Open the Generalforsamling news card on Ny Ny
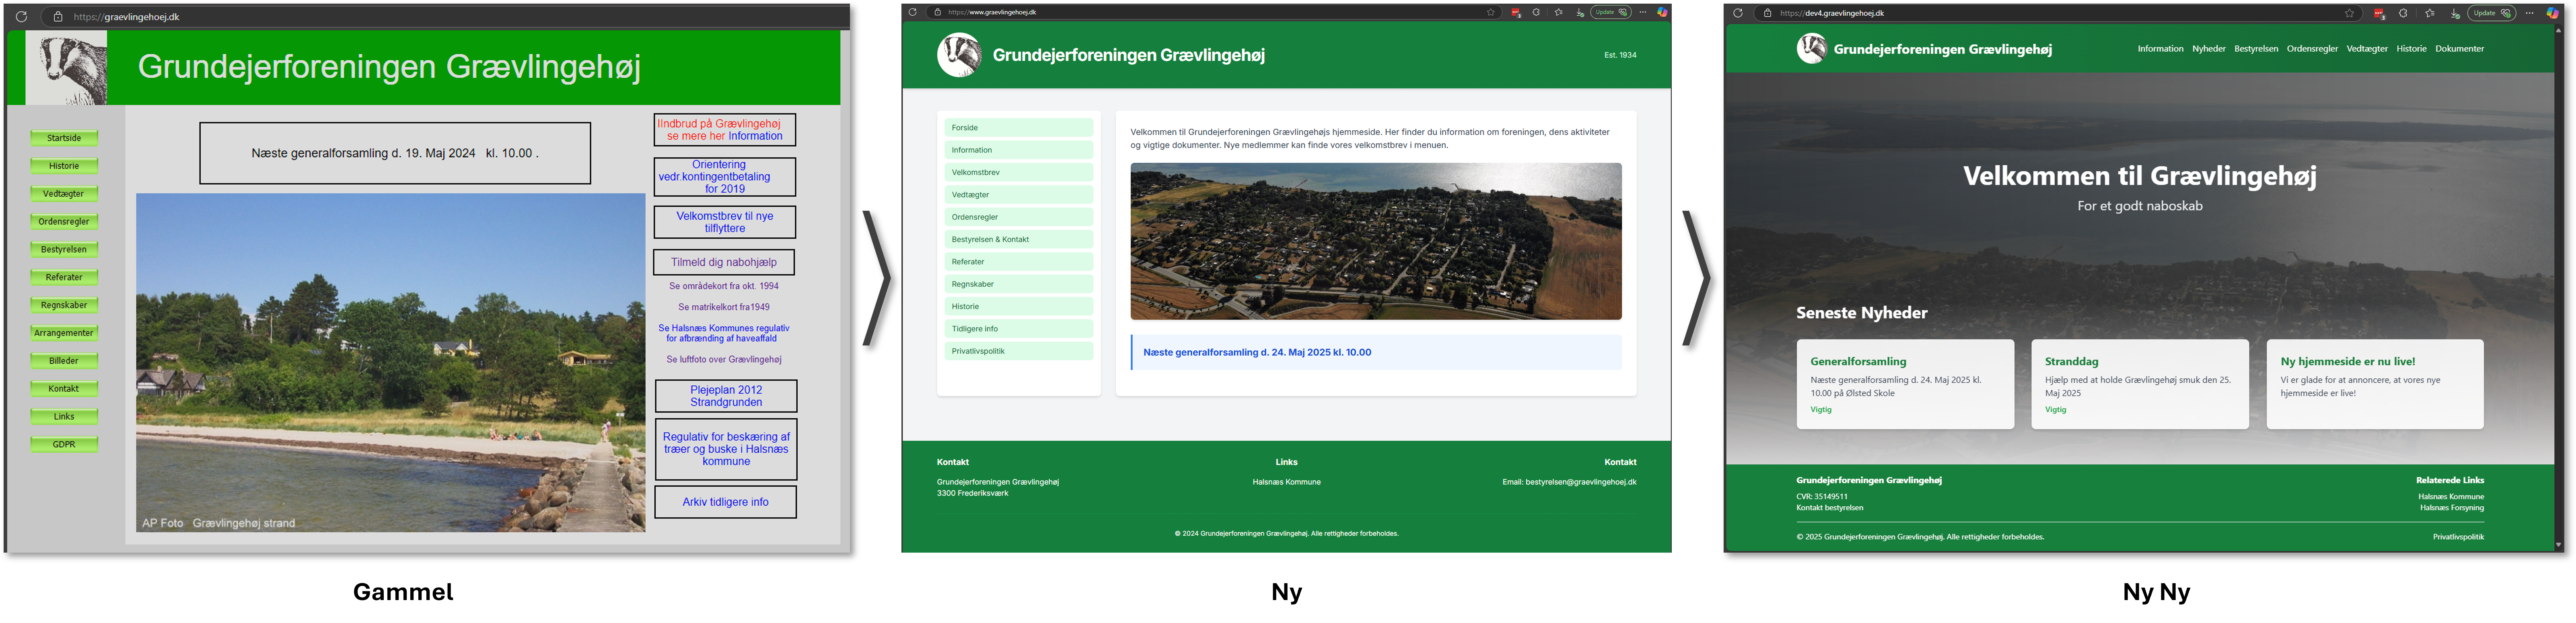This screenshot has width=2576, height=623. (1905, 384)
